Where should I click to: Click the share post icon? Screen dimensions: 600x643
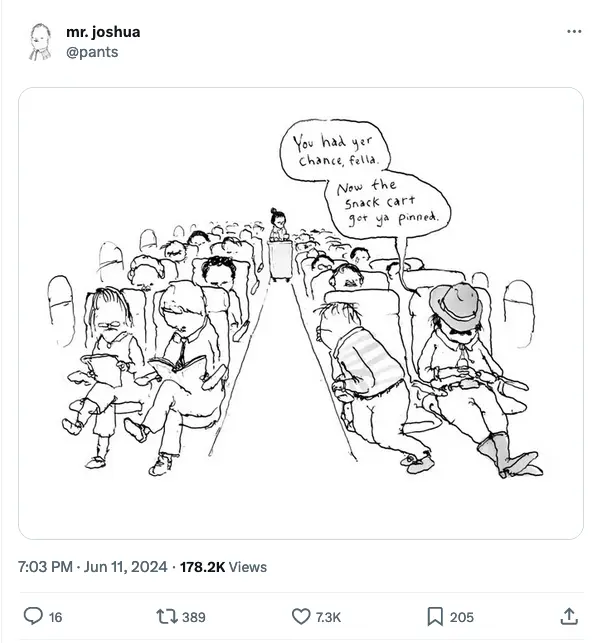click(569, 617)
